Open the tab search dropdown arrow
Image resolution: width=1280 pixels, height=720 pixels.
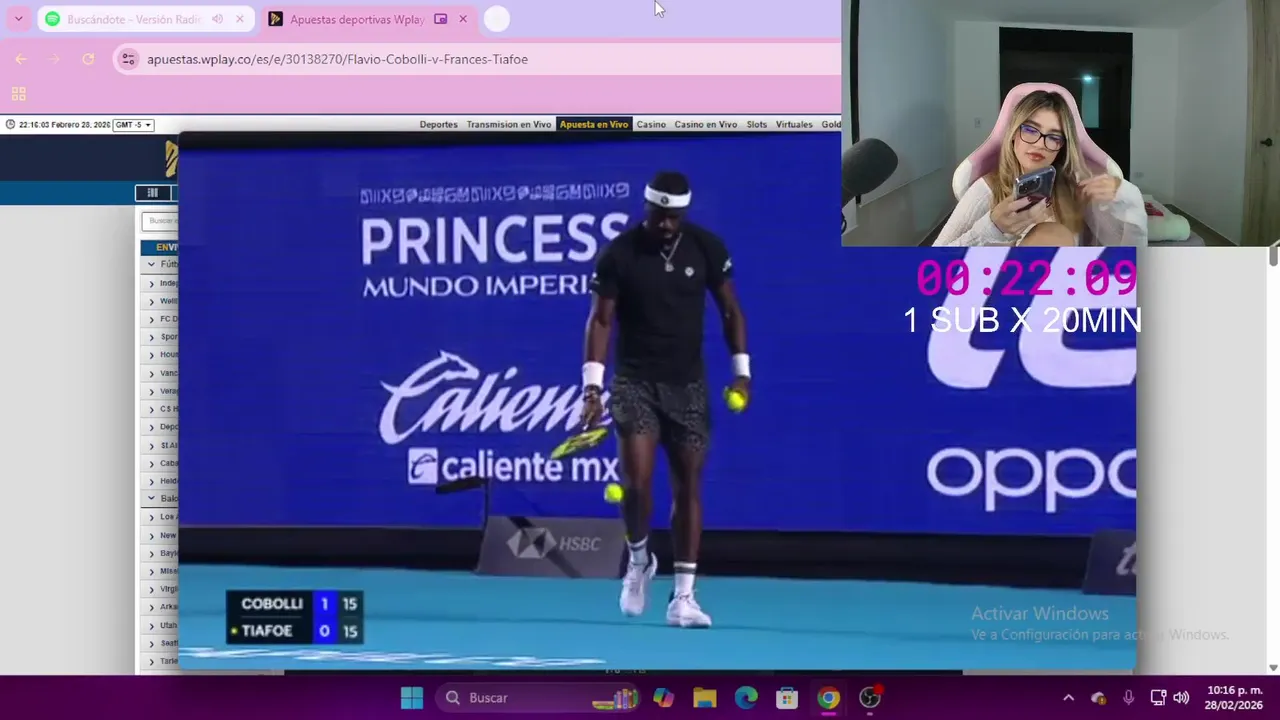[x=18, y=19]
